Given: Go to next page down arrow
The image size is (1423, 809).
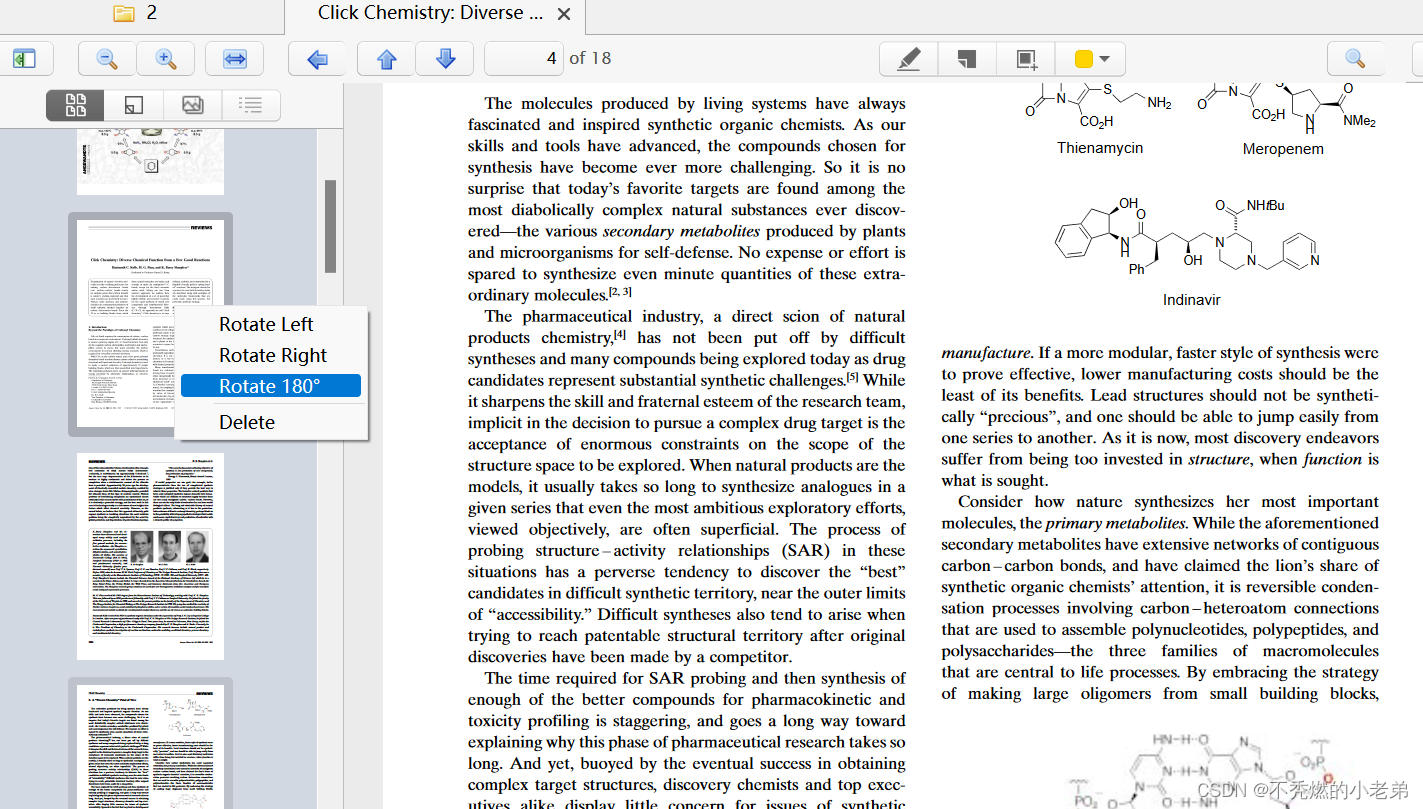Looking at the screenshot, I should pyautogui.click(x=446, y=59).
